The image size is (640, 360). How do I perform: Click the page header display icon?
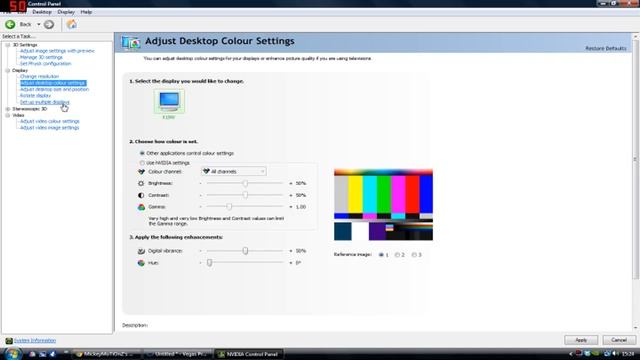[131, 42]
